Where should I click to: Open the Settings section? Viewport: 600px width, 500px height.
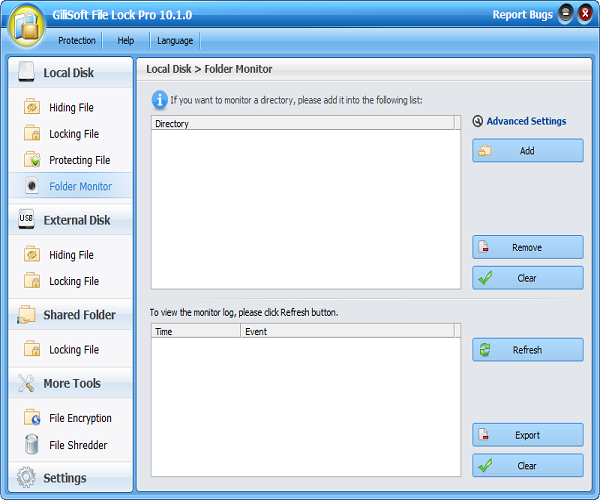(70, 477)
